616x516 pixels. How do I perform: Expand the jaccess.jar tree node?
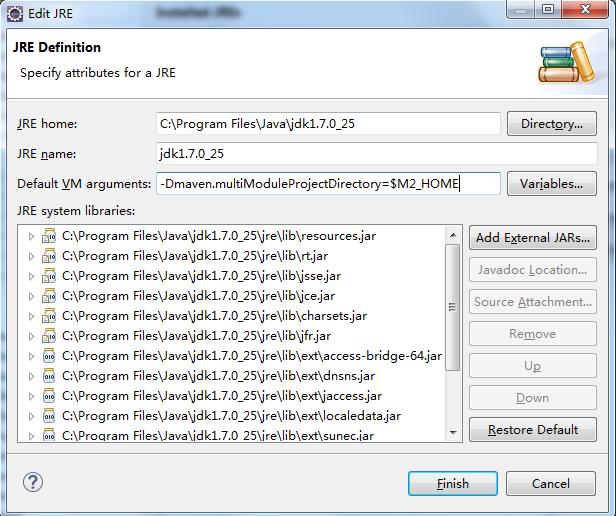click(31, 397)
